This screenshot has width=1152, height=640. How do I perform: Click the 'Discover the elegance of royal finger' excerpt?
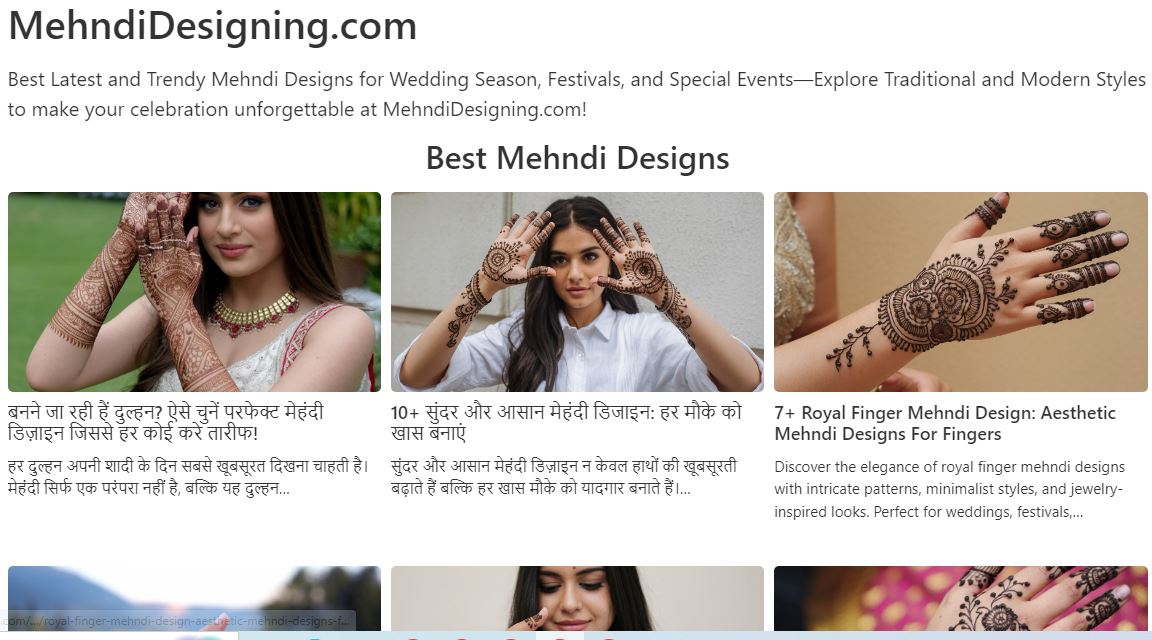pos(949,489)
